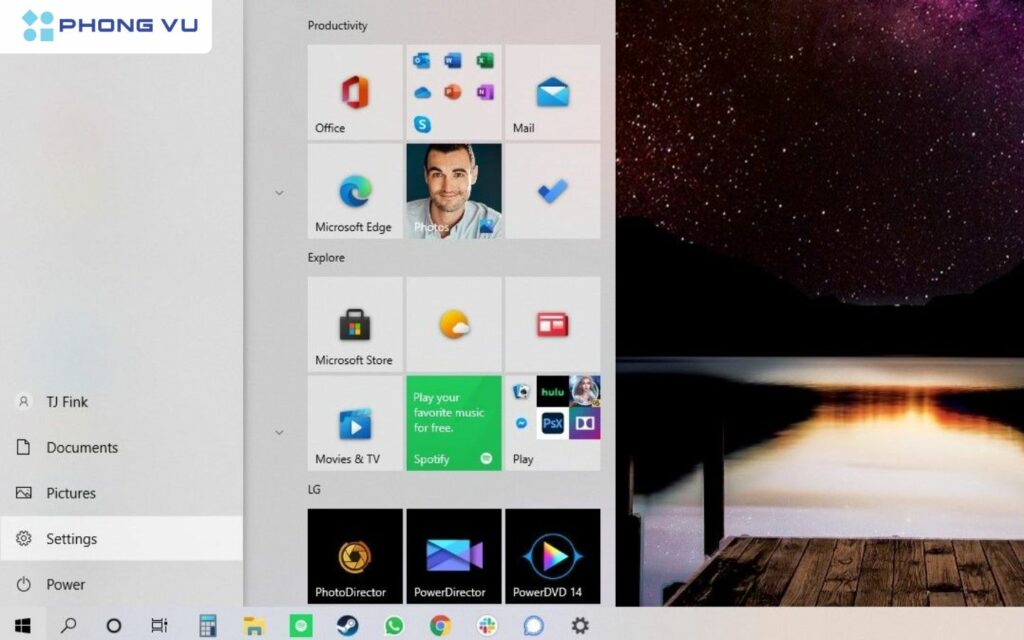Open Pictures from the Start sidebar
Viewport: 1024px width, 640px height.
pyautogui.click(x=121, y=493)
